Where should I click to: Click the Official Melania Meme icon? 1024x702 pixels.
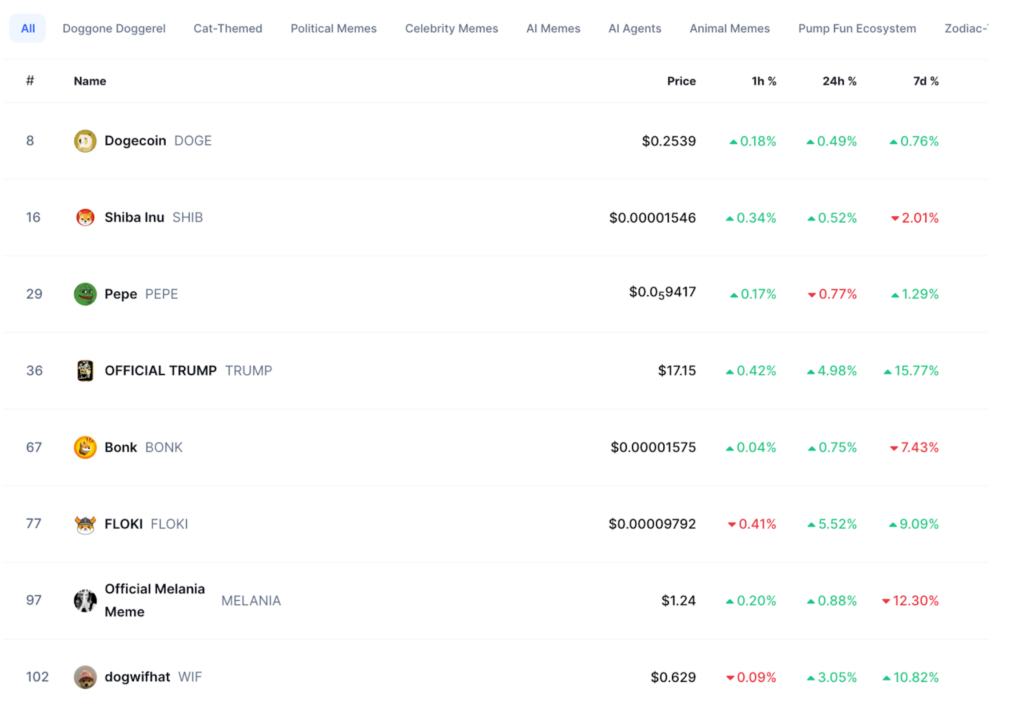[85, 600]
